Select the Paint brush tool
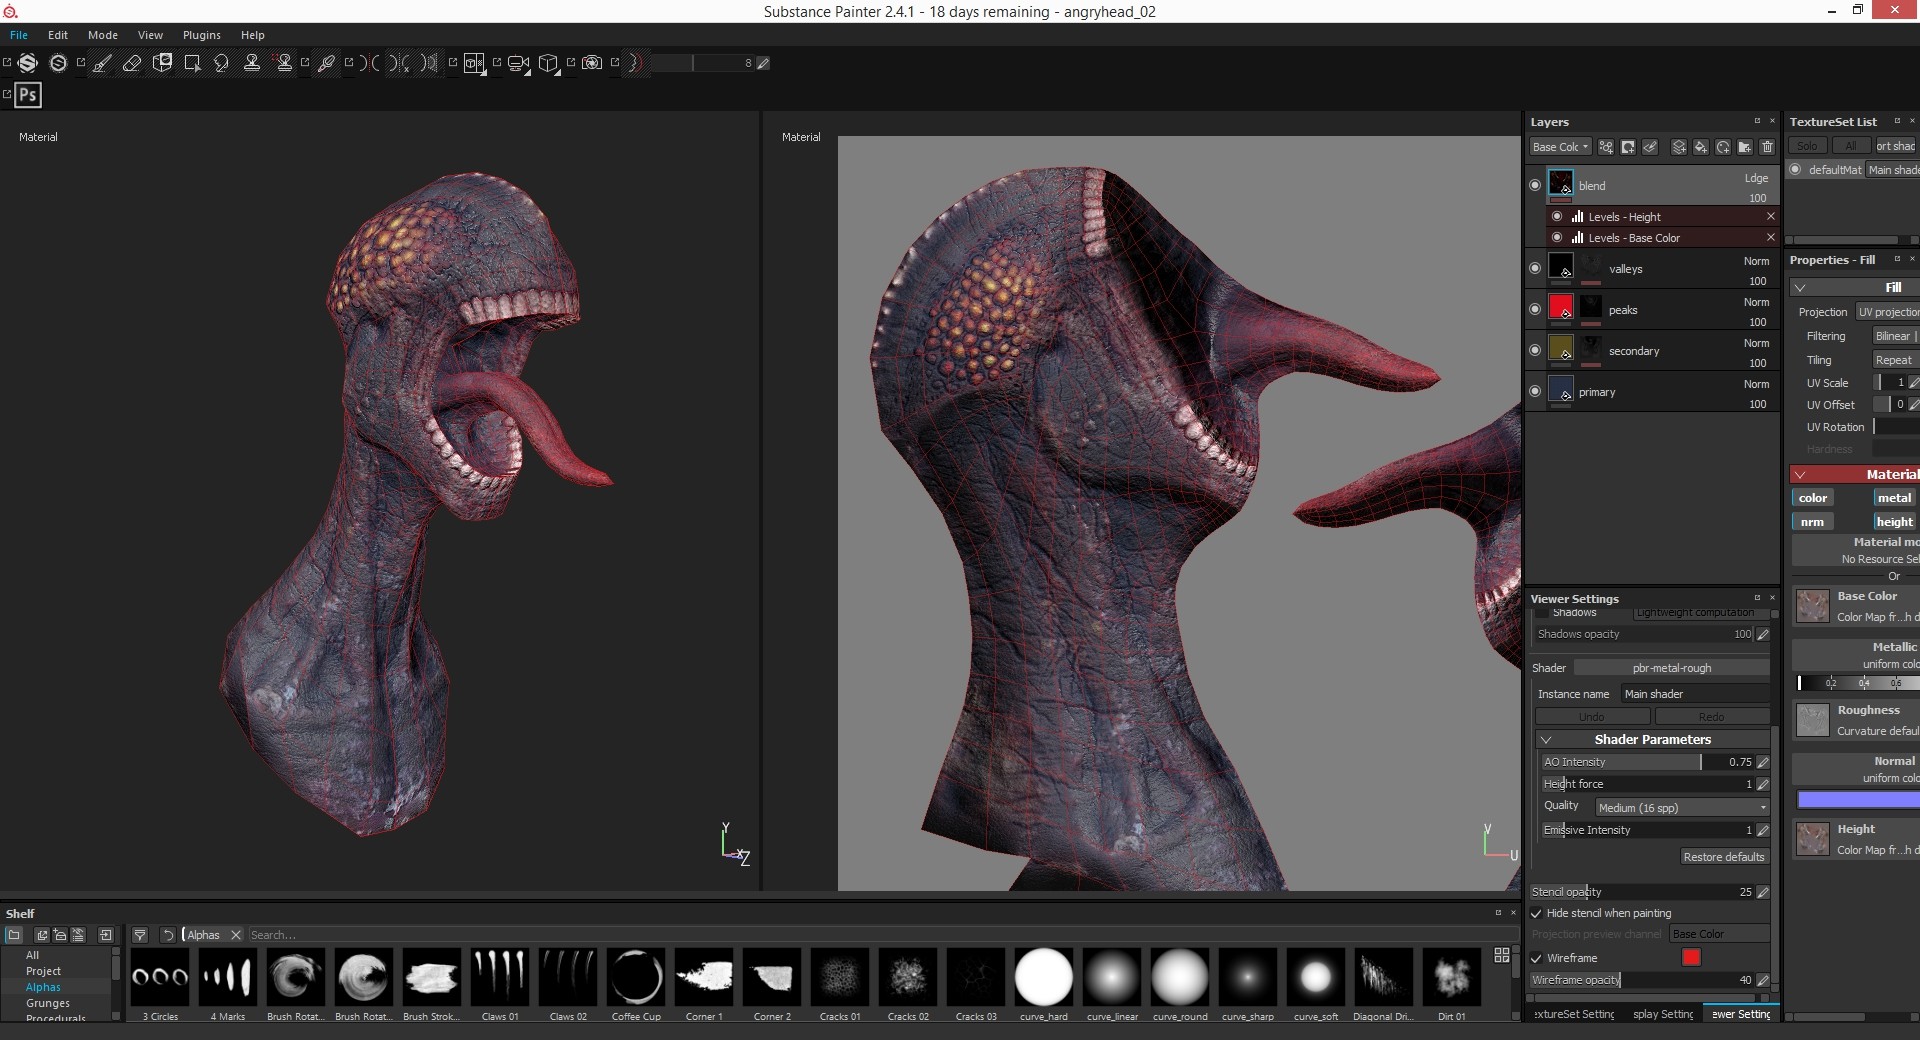 click(x=102, y=63)
